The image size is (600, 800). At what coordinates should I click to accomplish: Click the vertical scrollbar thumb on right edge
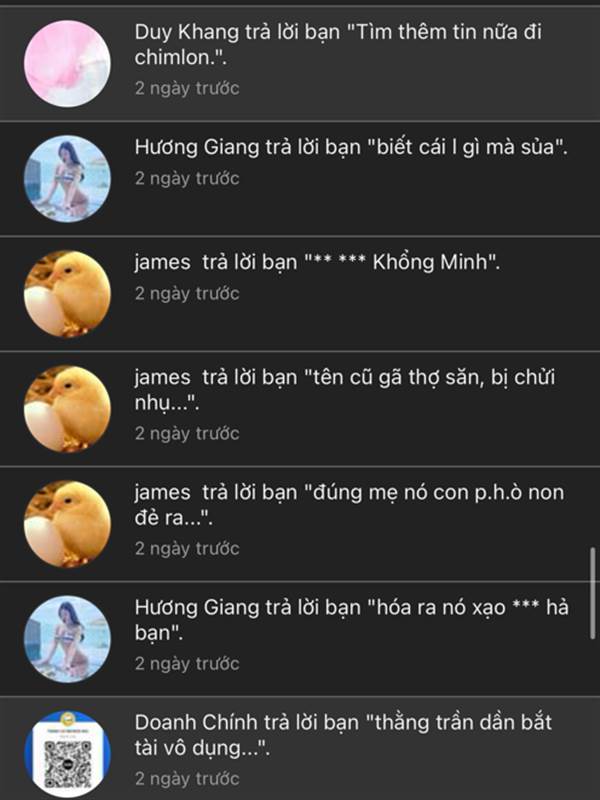click(592, 593)
